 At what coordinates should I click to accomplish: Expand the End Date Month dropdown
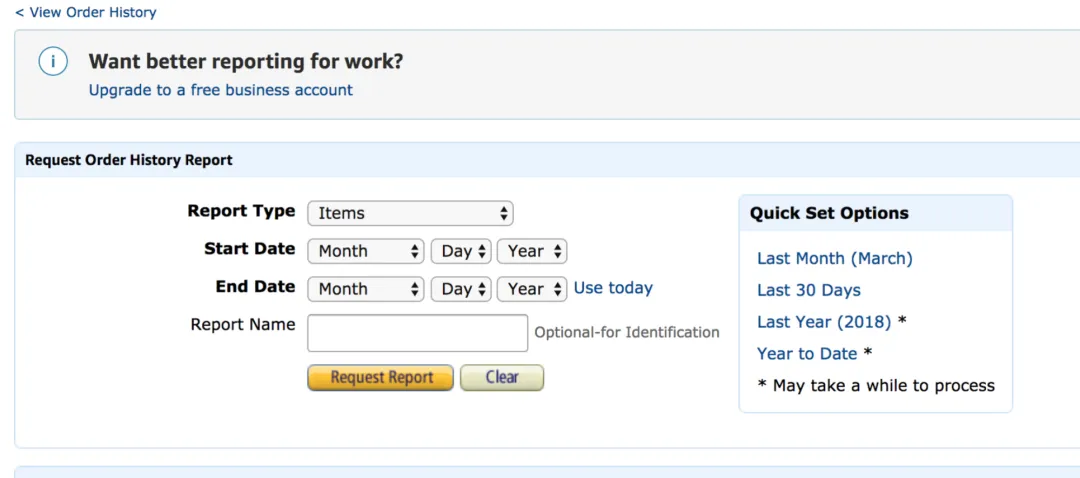[x=366, y=289]
